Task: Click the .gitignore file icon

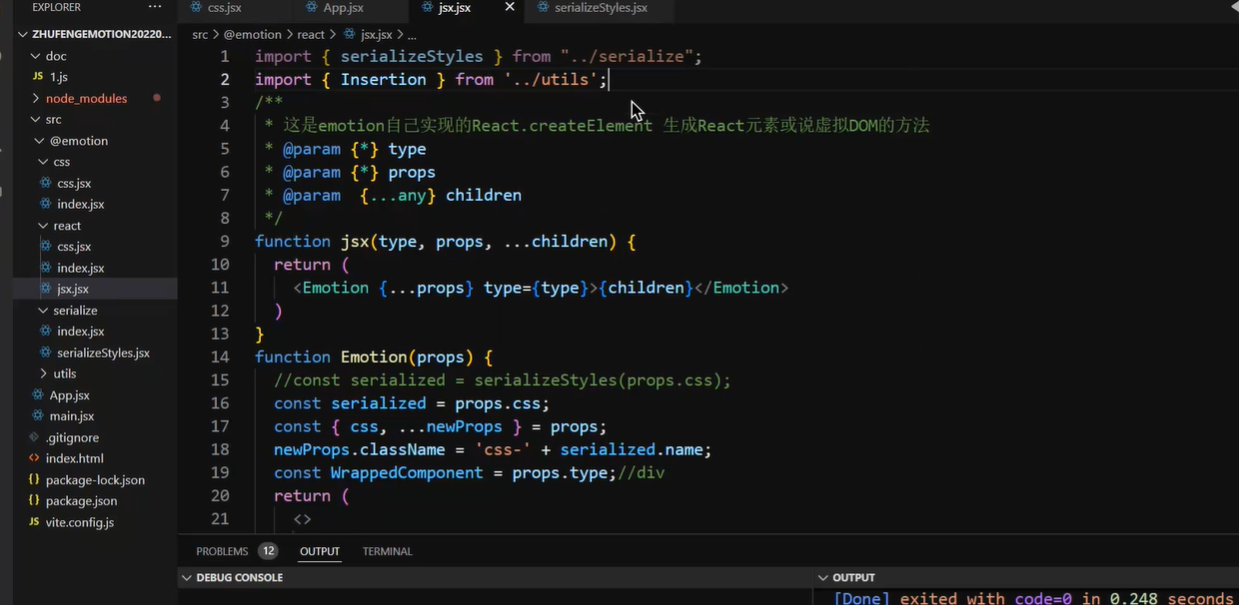Action: 35,437
